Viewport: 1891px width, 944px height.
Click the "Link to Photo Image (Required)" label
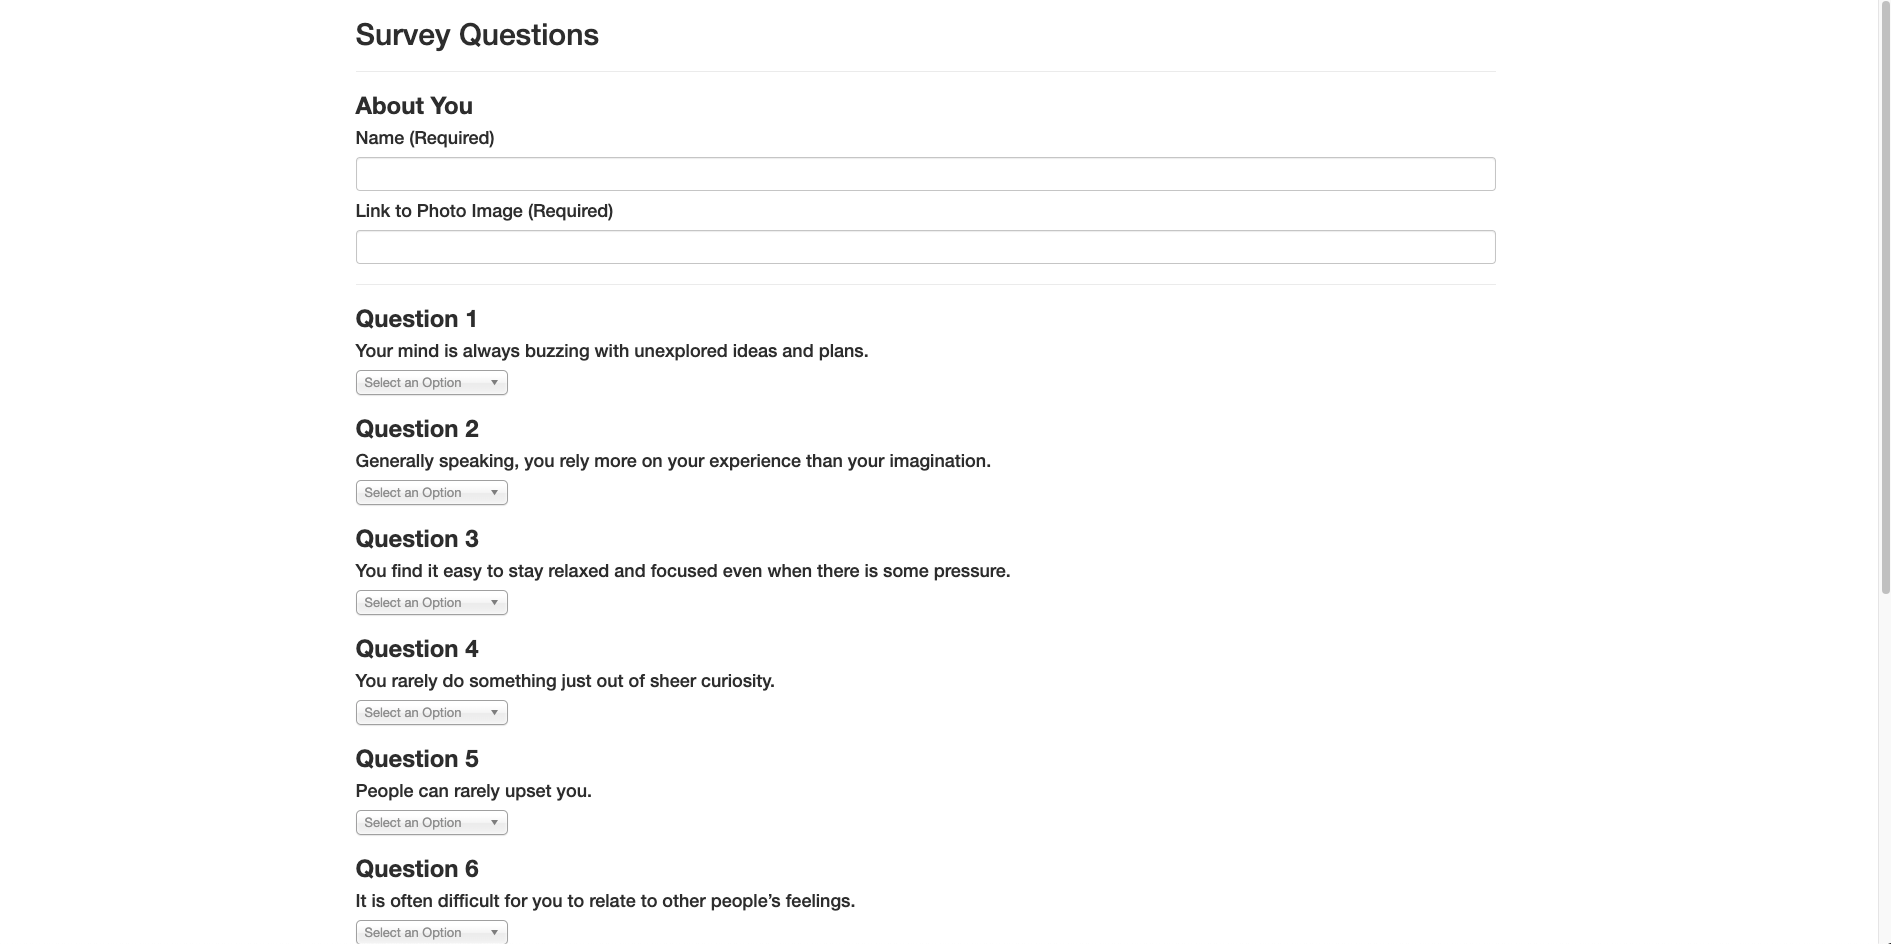[484, 211]
